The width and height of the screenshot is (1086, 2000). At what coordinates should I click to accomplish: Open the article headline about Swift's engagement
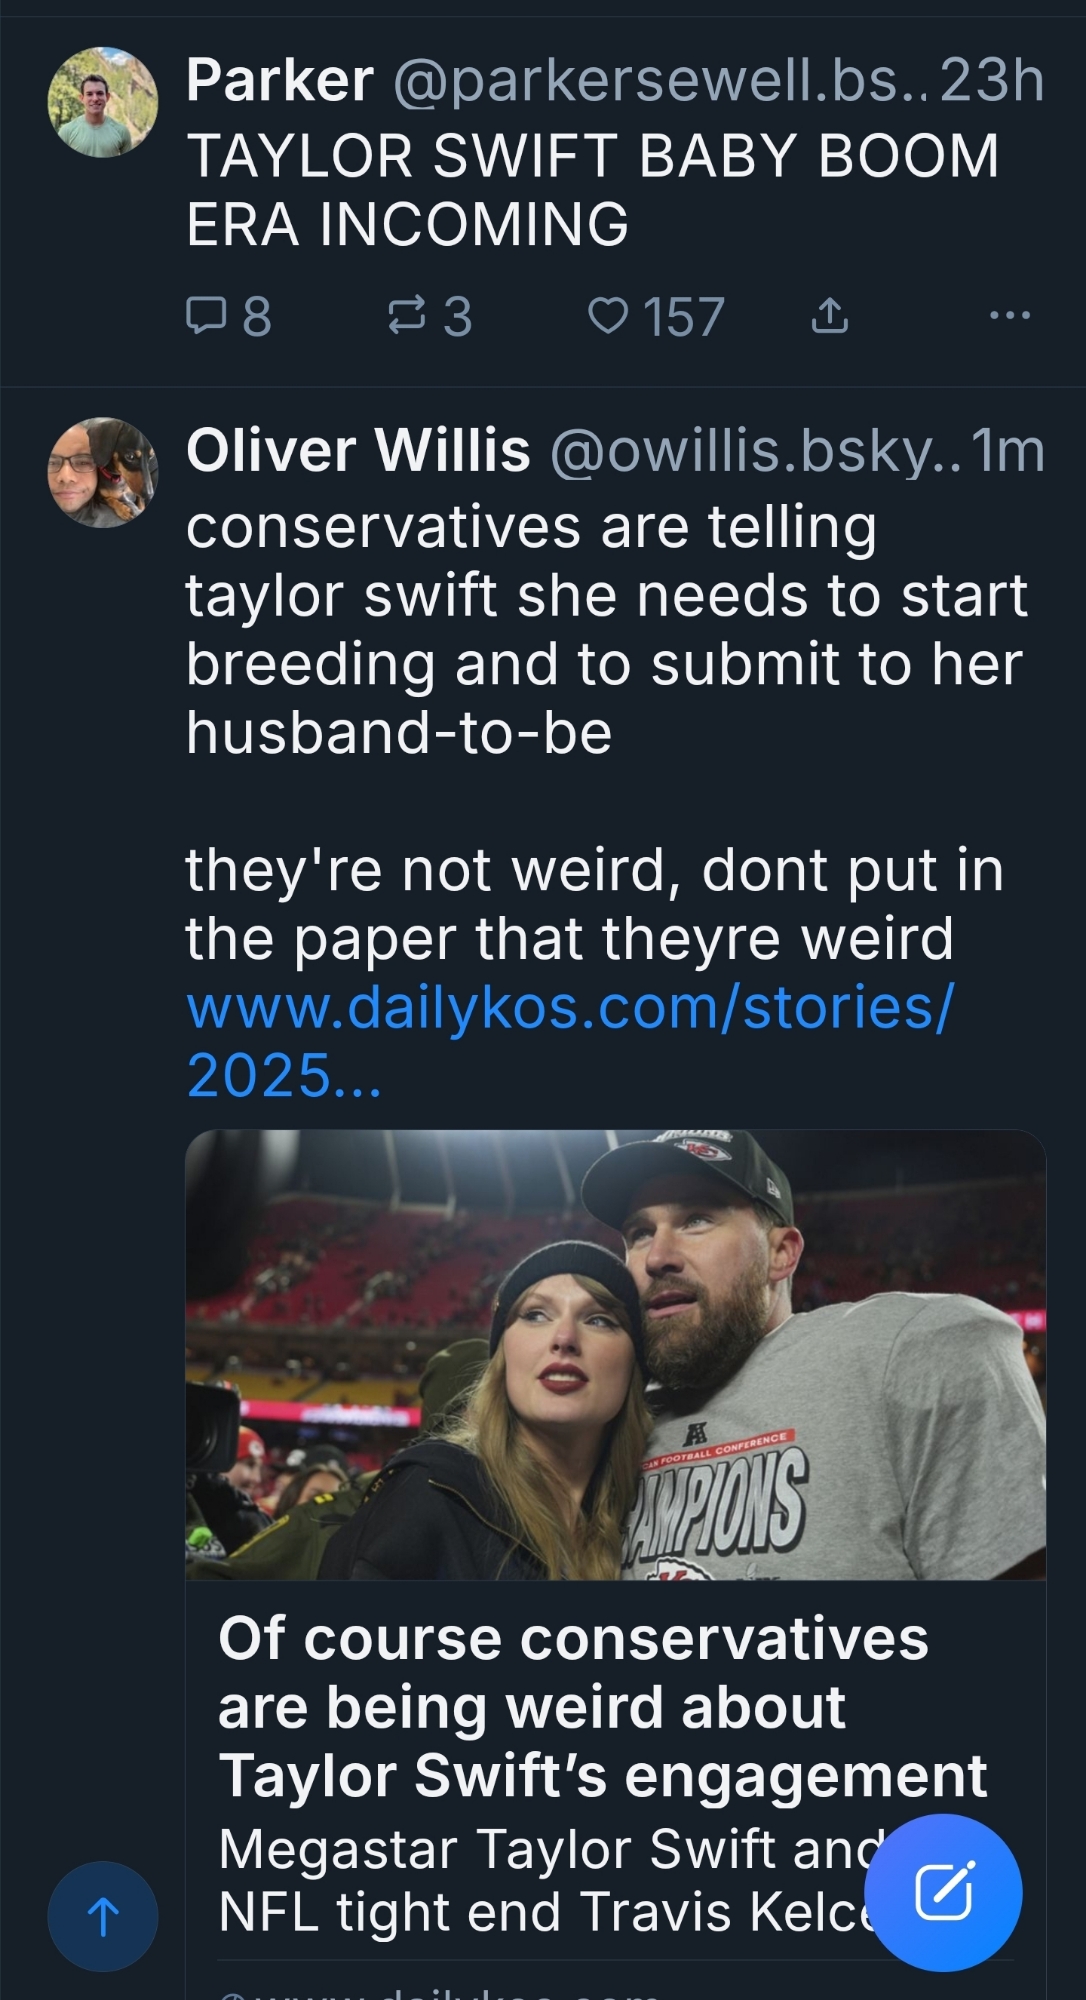pyautogui.click(x=602, y=1706)
